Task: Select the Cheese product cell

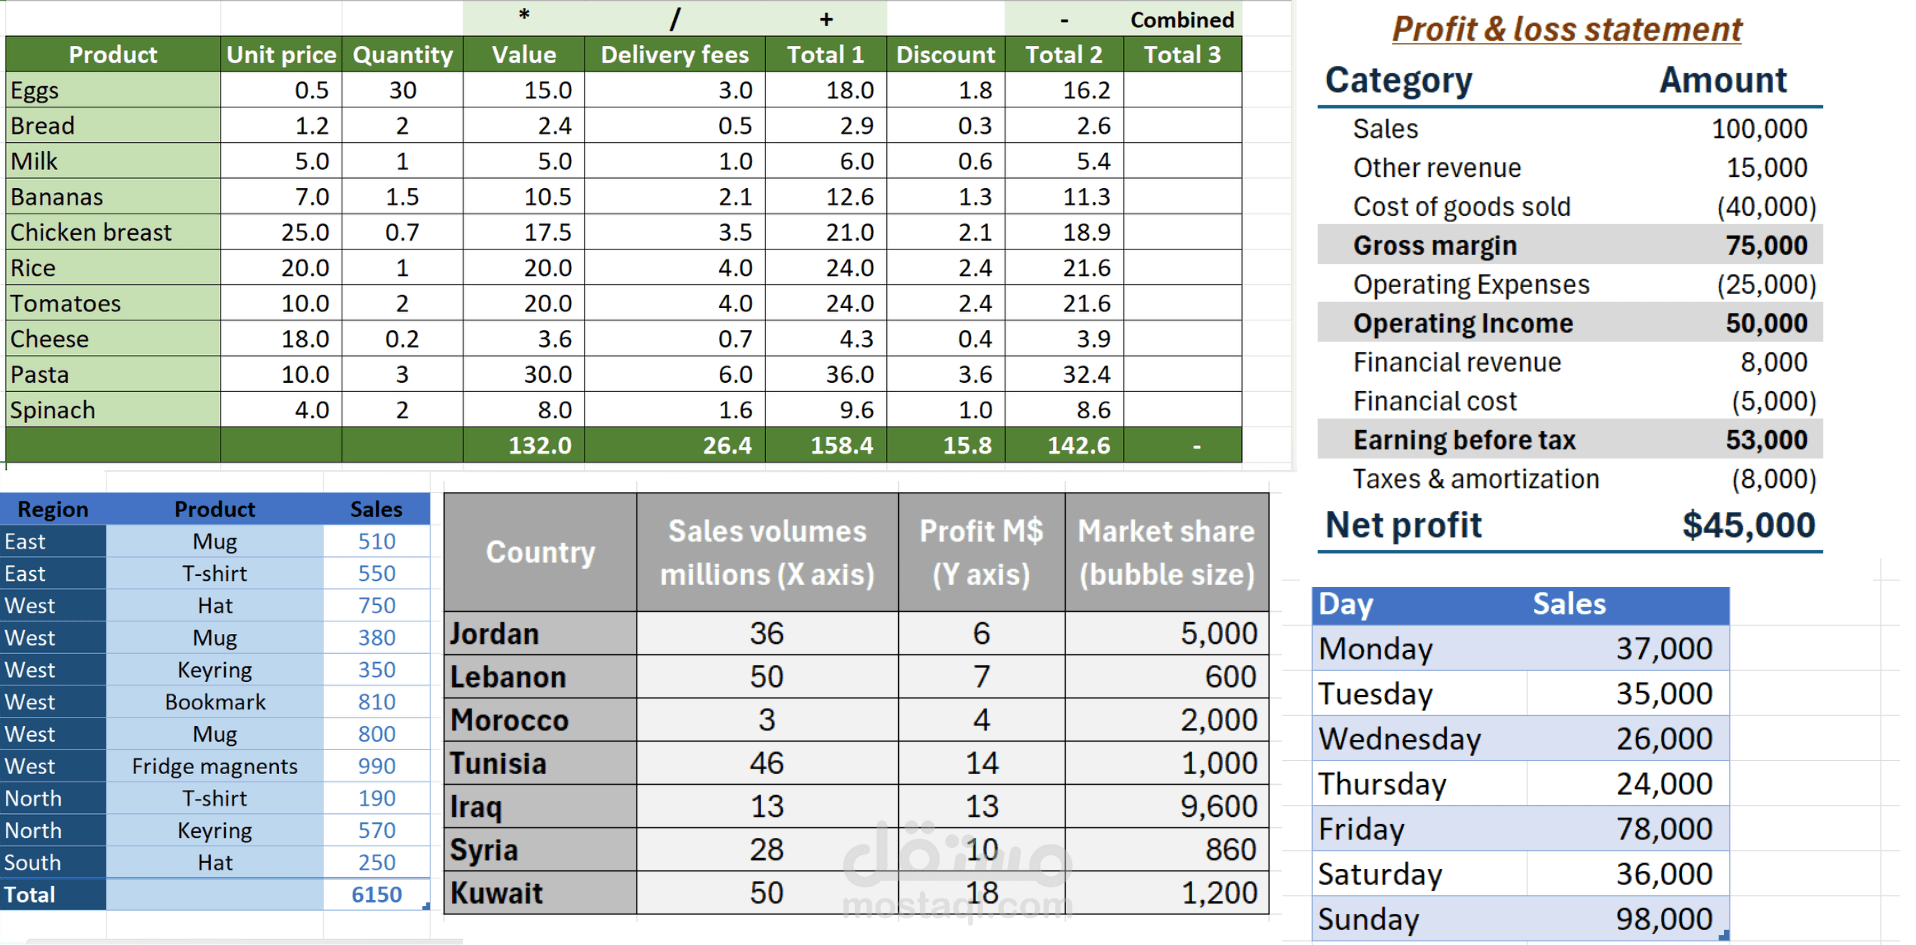Action: point(113,339)
